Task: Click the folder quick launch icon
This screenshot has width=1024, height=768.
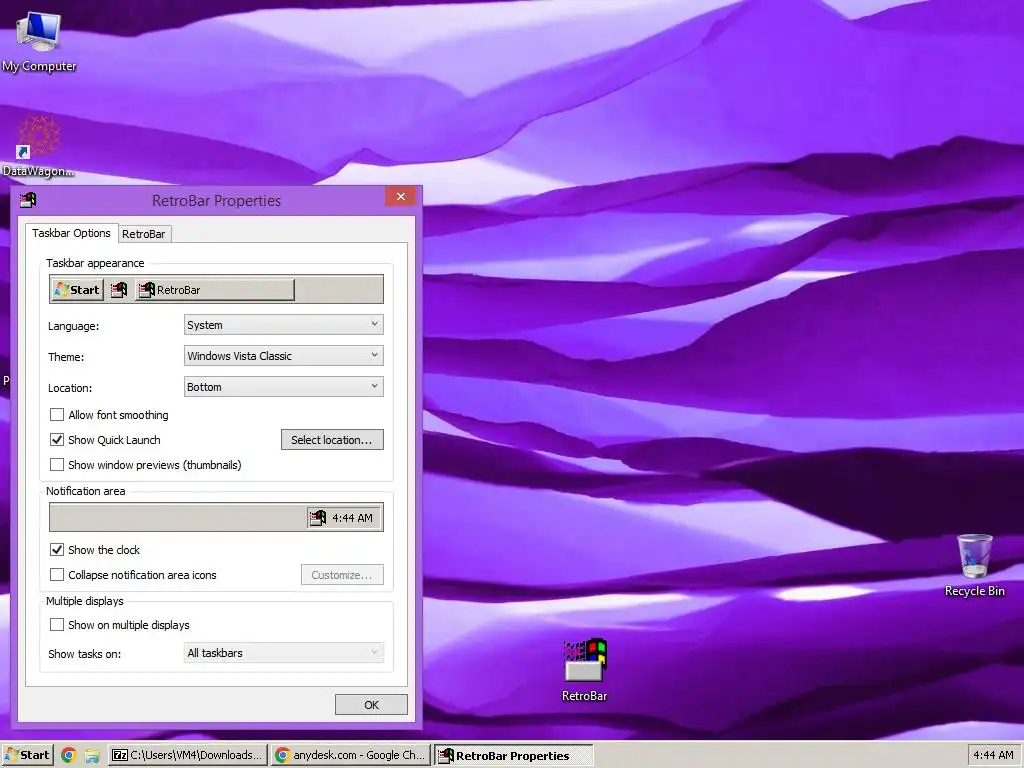Action: [92, 756]
